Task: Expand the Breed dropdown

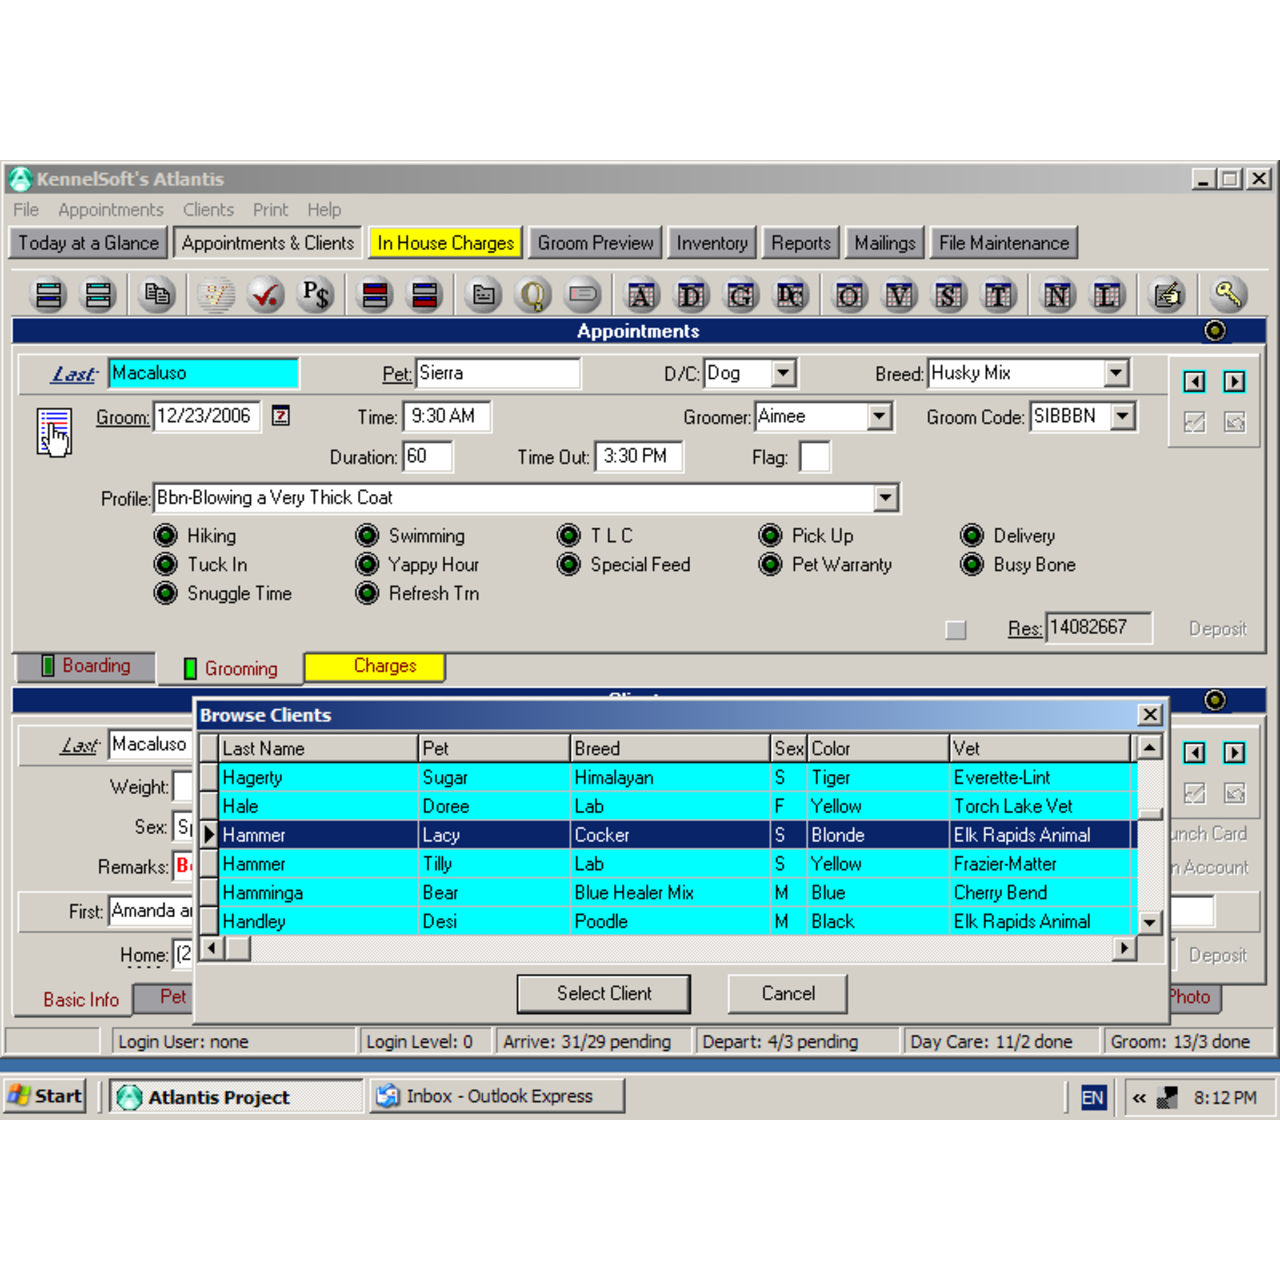Action: [x=1116, y=373]
